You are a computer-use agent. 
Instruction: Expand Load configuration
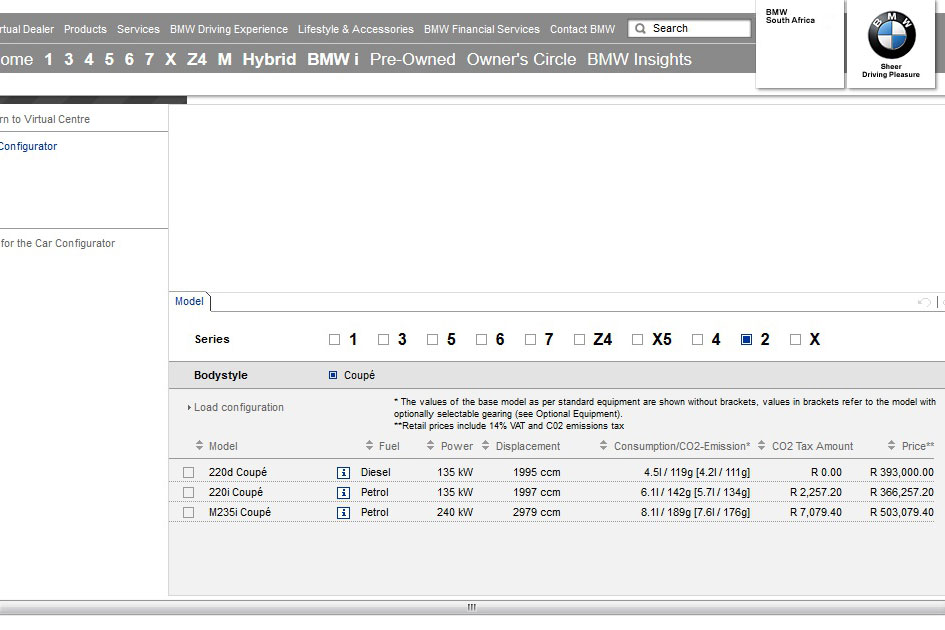(x=238, y=407)
